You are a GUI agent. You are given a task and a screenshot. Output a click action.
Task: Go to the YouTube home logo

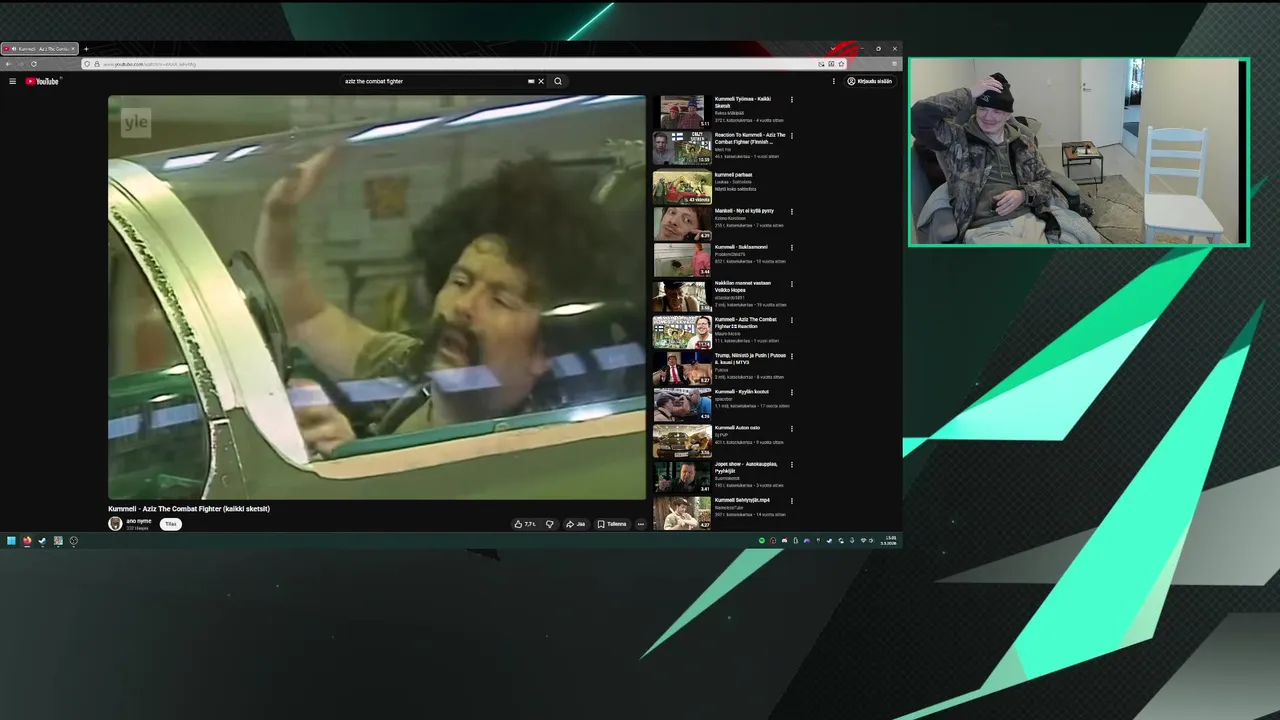click(43, 81)
